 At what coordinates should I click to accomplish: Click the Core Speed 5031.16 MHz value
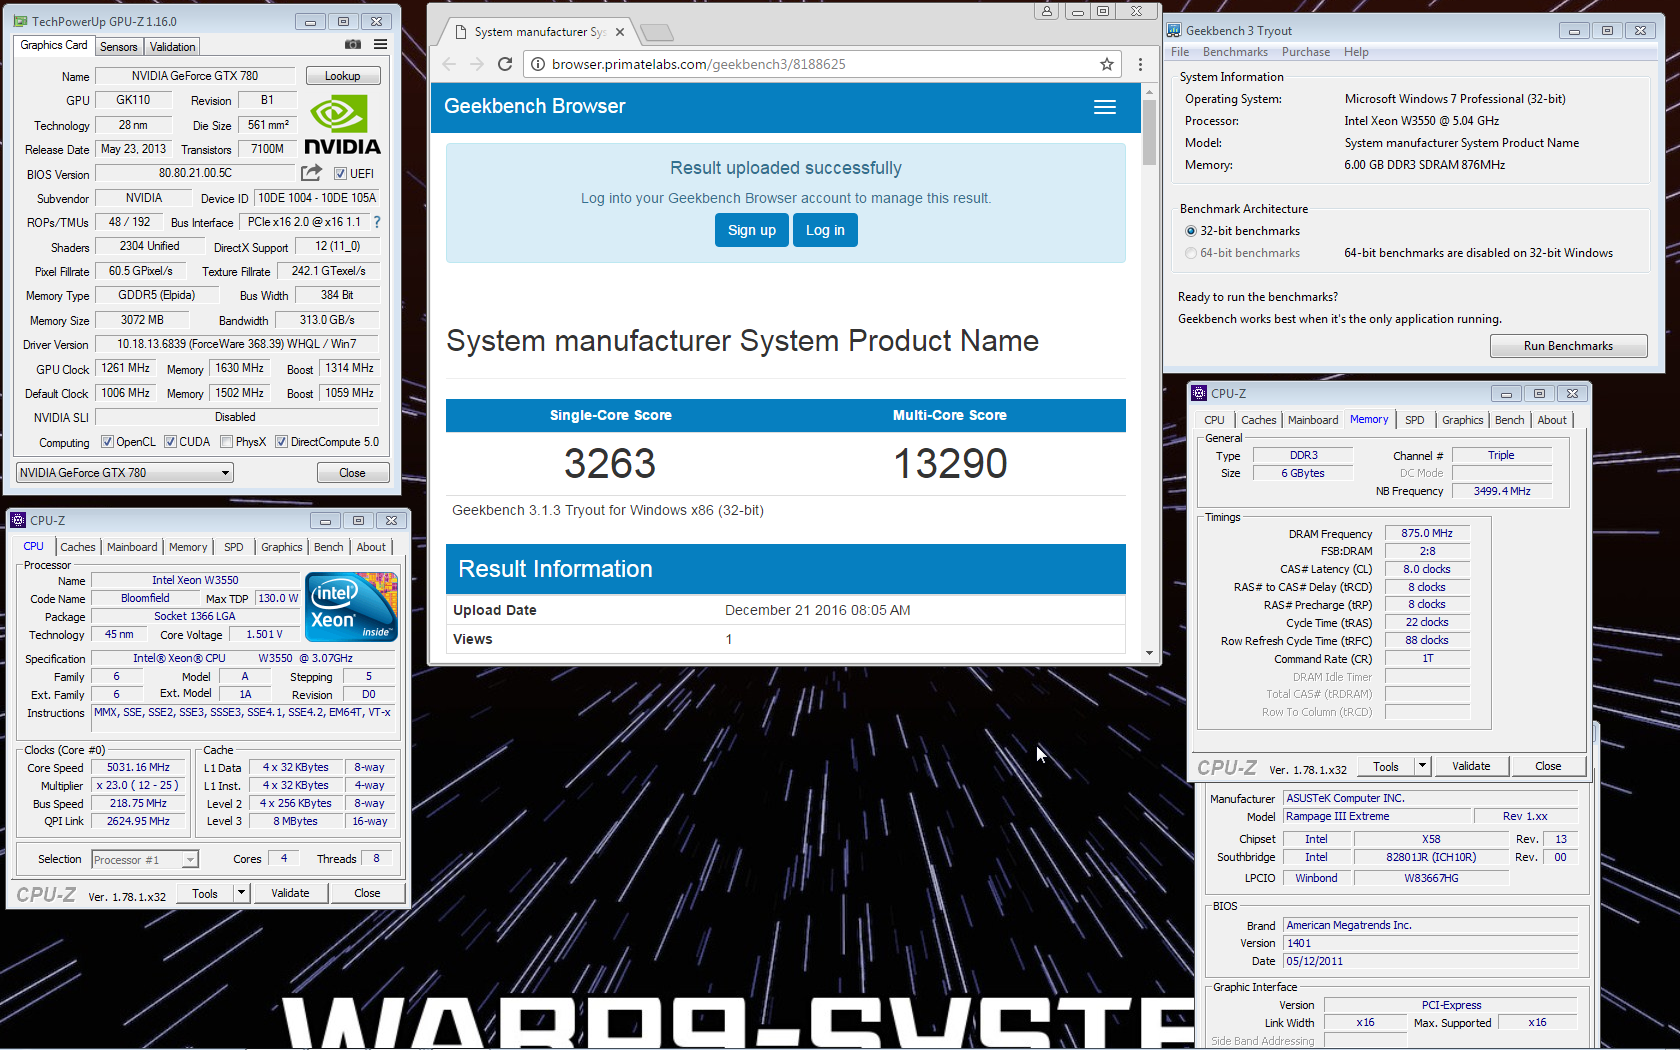point(138,767)
